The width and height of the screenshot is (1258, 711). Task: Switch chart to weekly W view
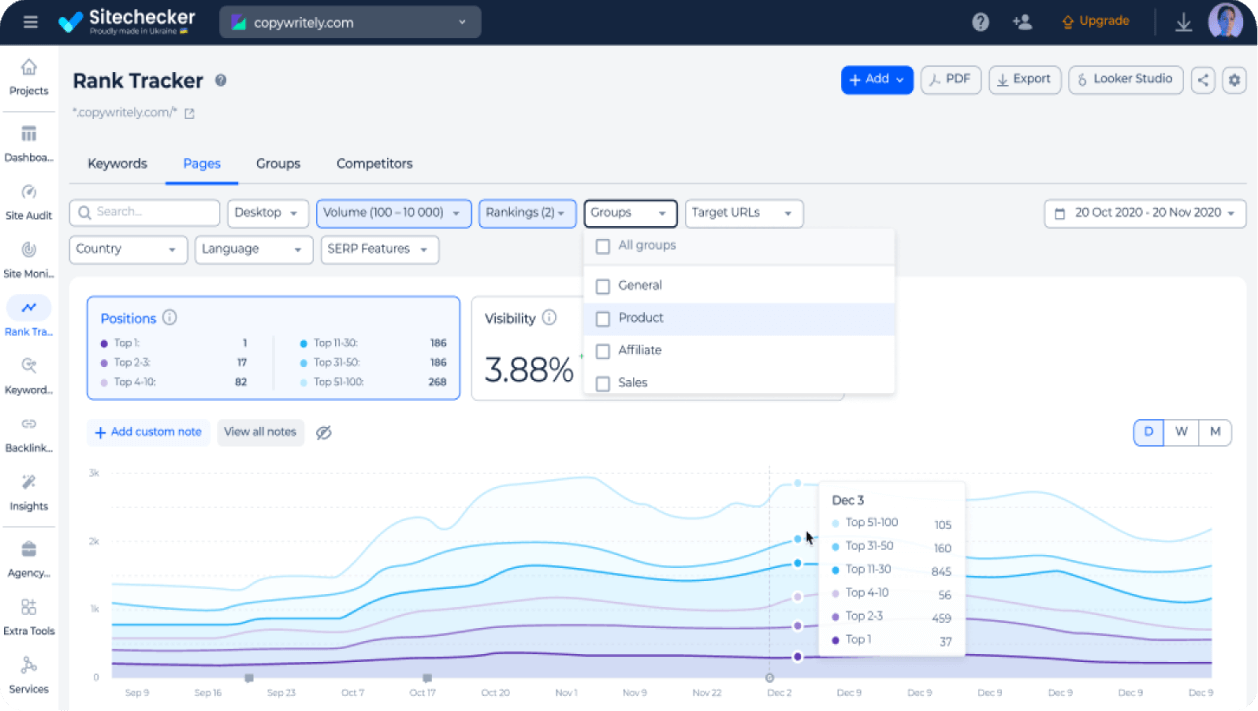coord(1182,432)
